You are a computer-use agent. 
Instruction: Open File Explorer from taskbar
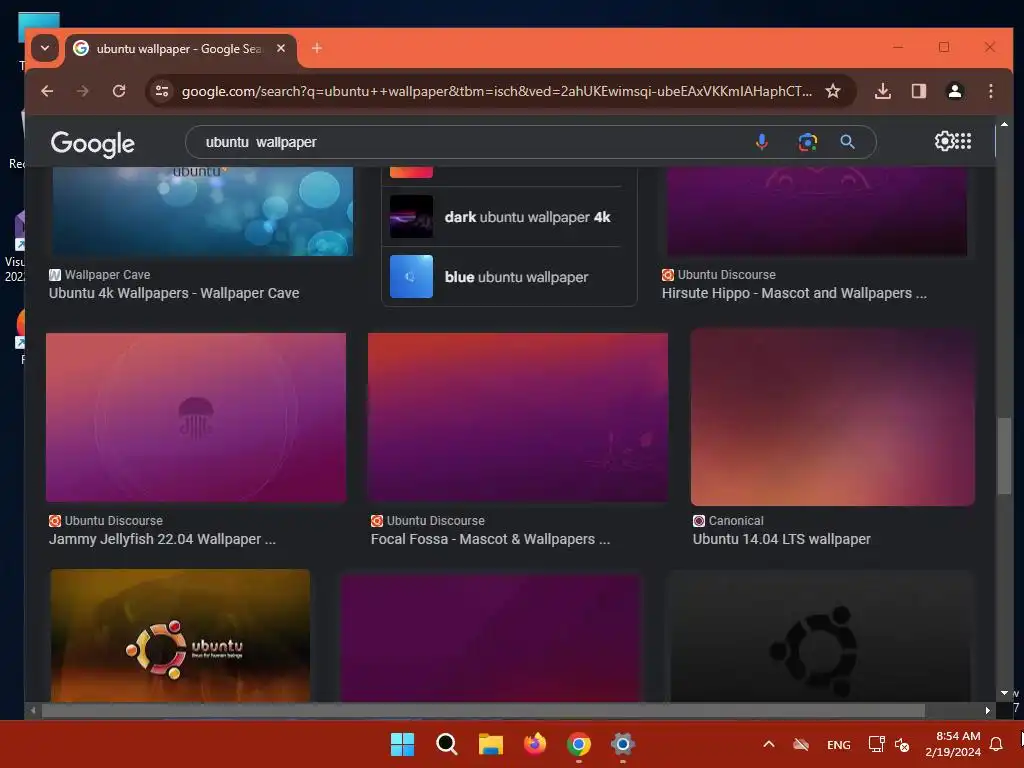(490, 744)
